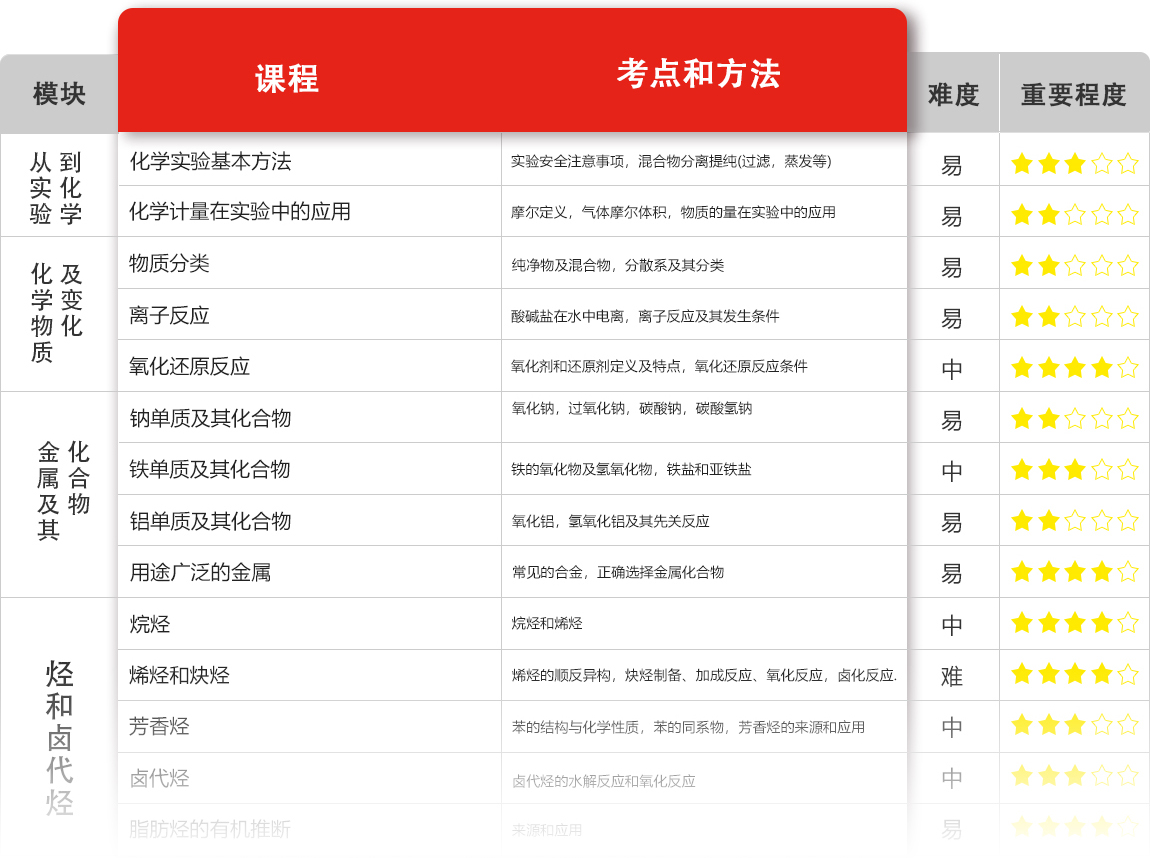
Task: Click the course 钠单质及其化合物
Action: pos(210,418)
